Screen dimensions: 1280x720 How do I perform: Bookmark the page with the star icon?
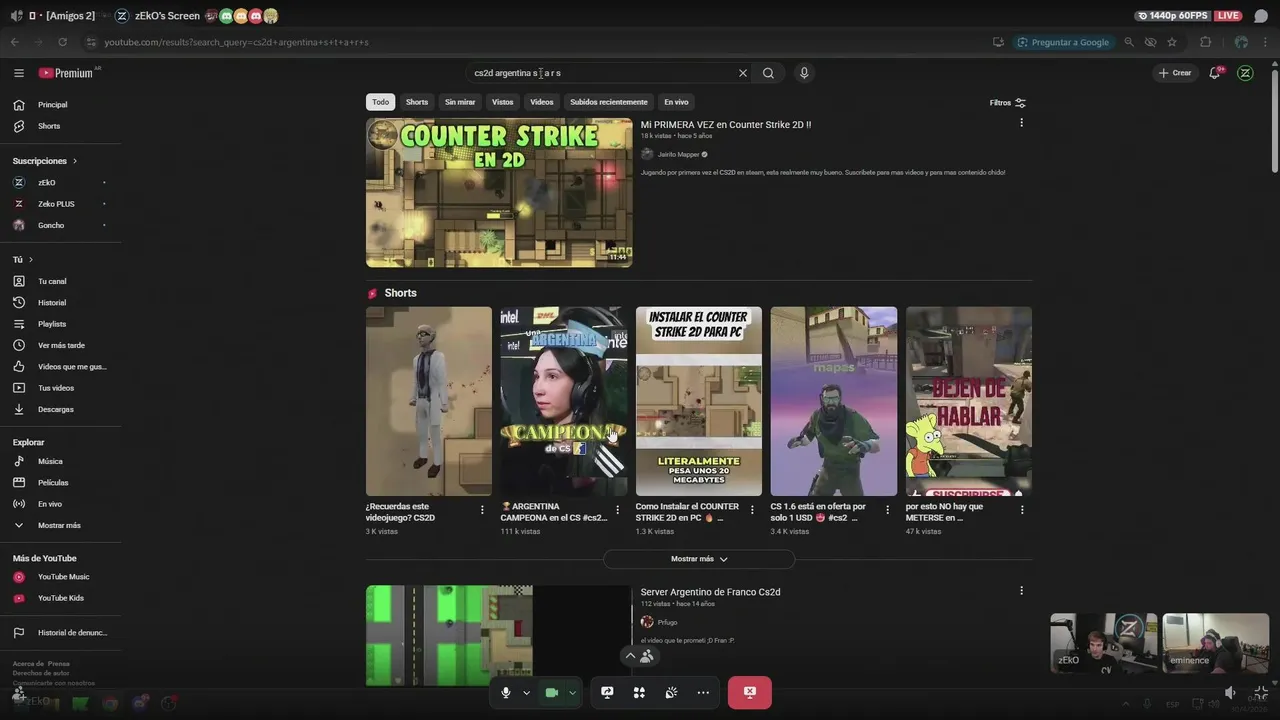click(x=1172, y=42)
